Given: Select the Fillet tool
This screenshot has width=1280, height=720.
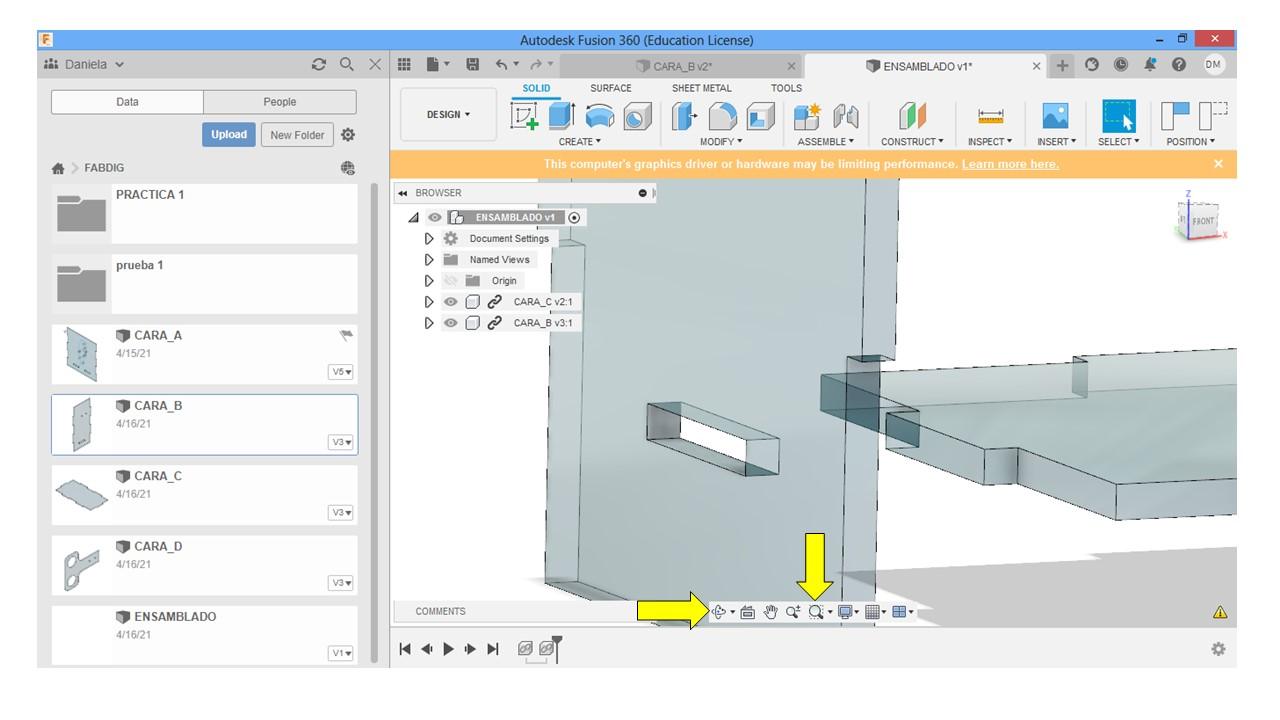Looking at the screenshot, I should tap(722, 116).
